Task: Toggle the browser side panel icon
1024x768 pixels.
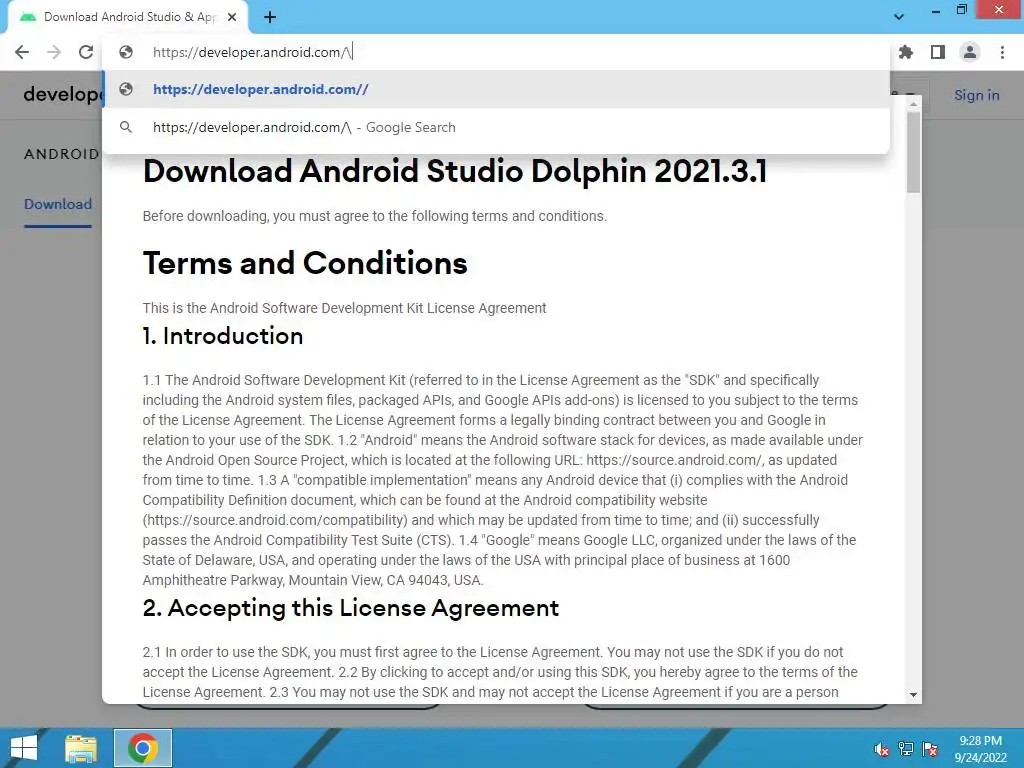Action: [938, 52]
